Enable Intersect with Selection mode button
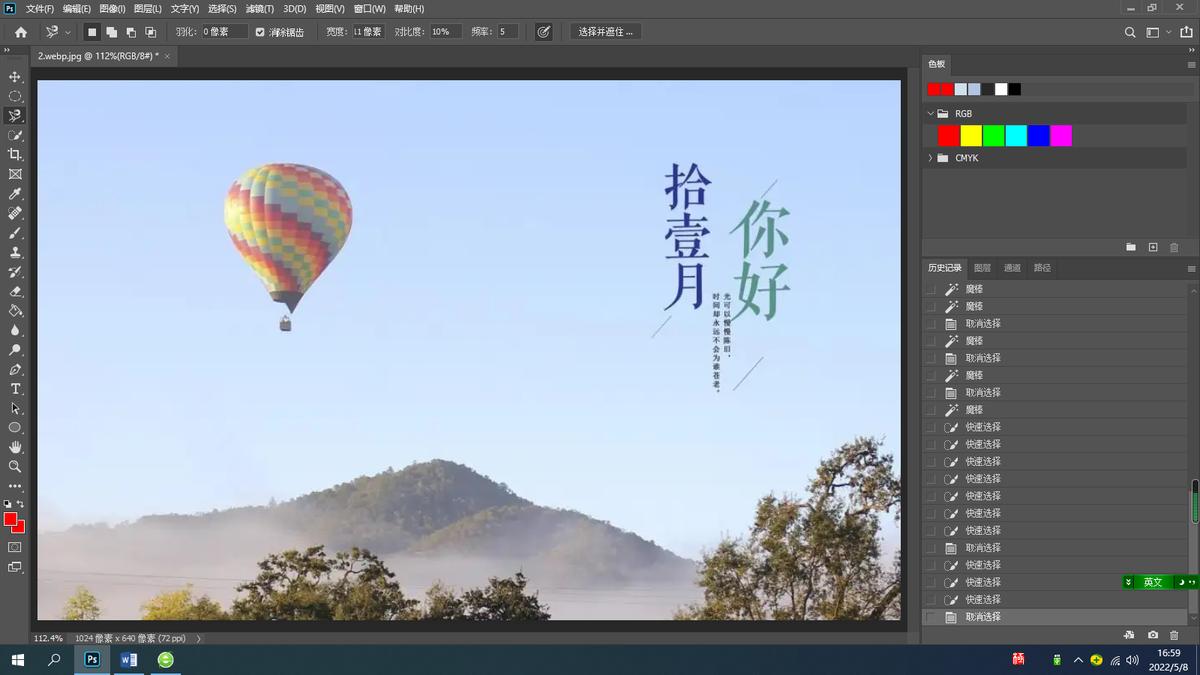Screen dimensions: 1200x675 (150, 32)
